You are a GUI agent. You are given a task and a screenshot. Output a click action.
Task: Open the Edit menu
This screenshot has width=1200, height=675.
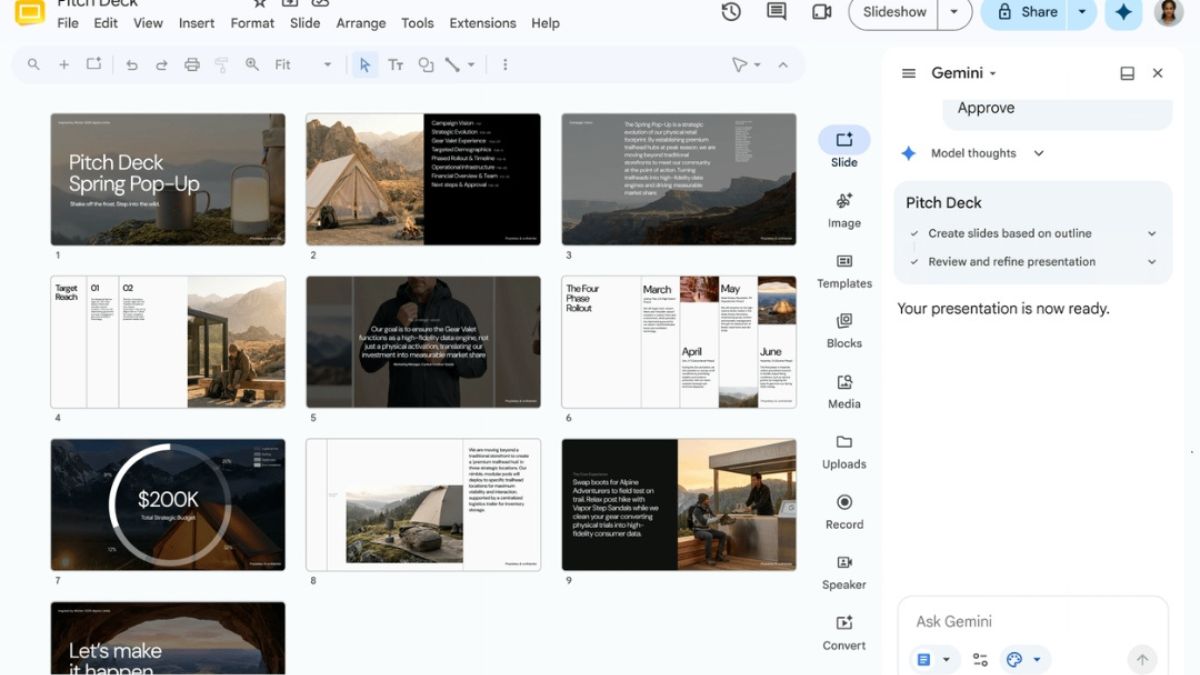[x=106, y=23]
